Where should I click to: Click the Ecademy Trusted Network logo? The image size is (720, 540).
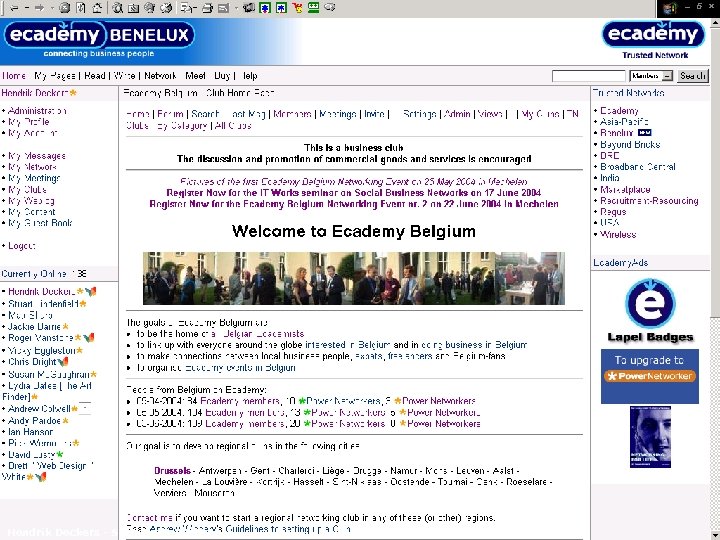click(x=653, y=40)
